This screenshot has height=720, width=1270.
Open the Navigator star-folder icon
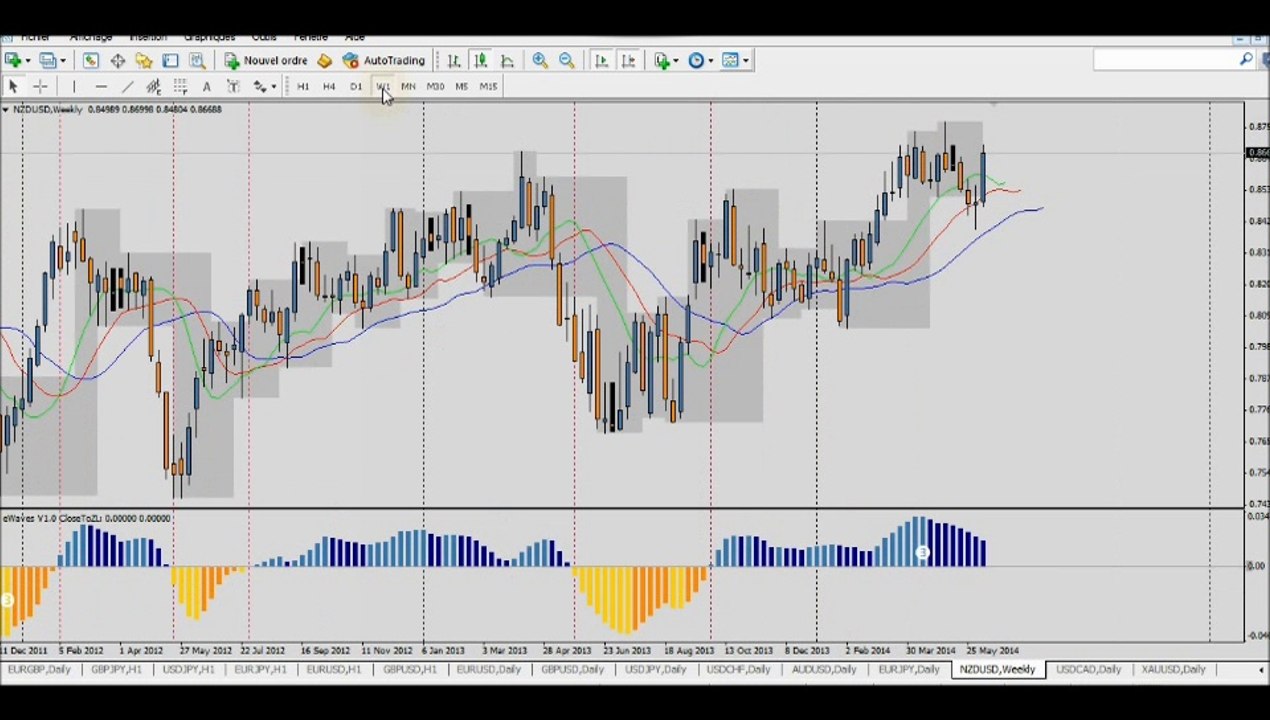(144, 61)
